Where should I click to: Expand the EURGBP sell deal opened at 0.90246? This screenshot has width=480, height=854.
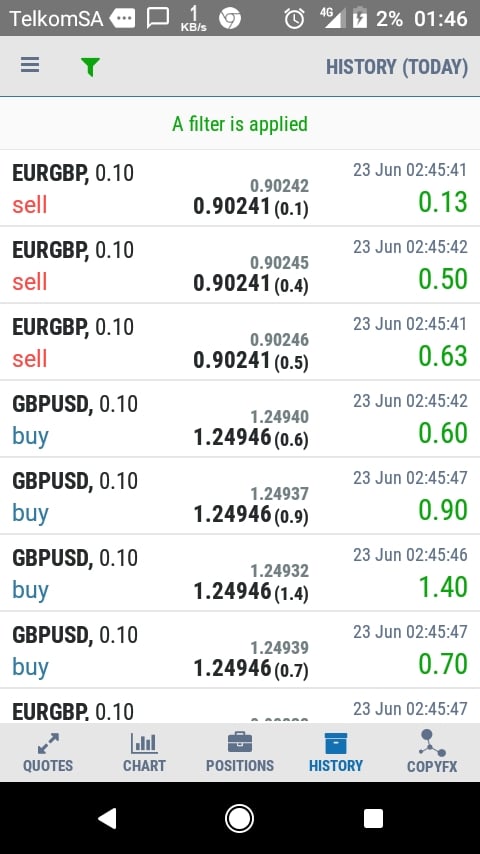click(x=240, y=341)
